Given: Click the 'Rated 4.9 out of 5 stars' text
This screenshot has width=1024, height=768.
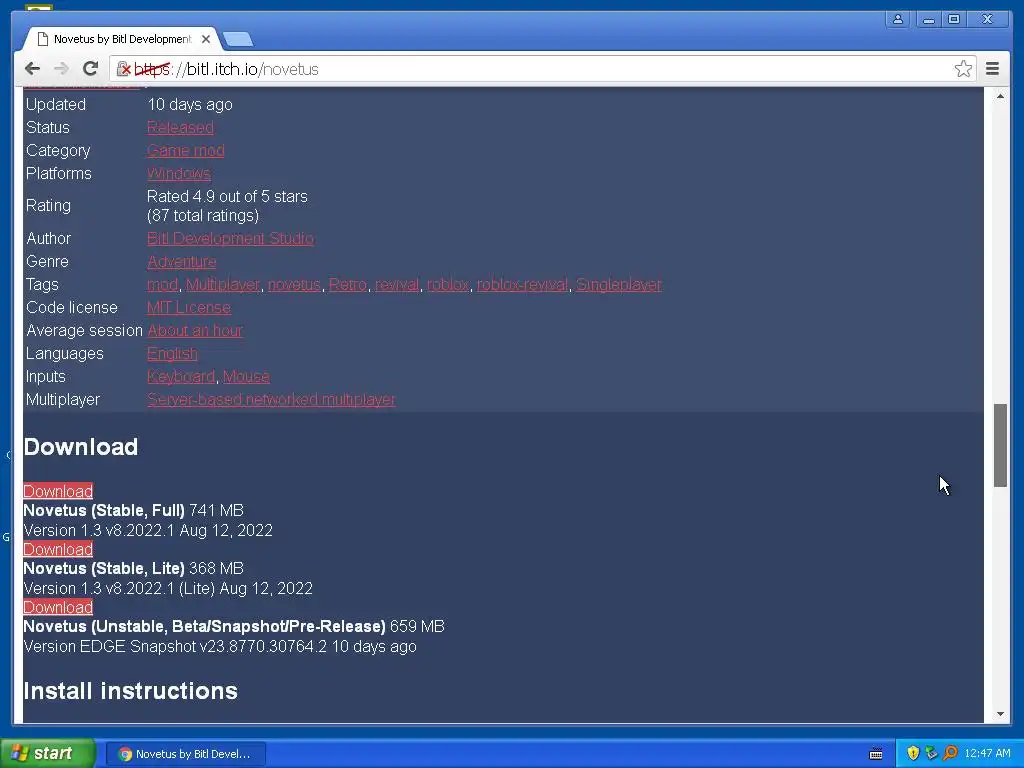Looking at the screenshot, I should tap(227, 197).
